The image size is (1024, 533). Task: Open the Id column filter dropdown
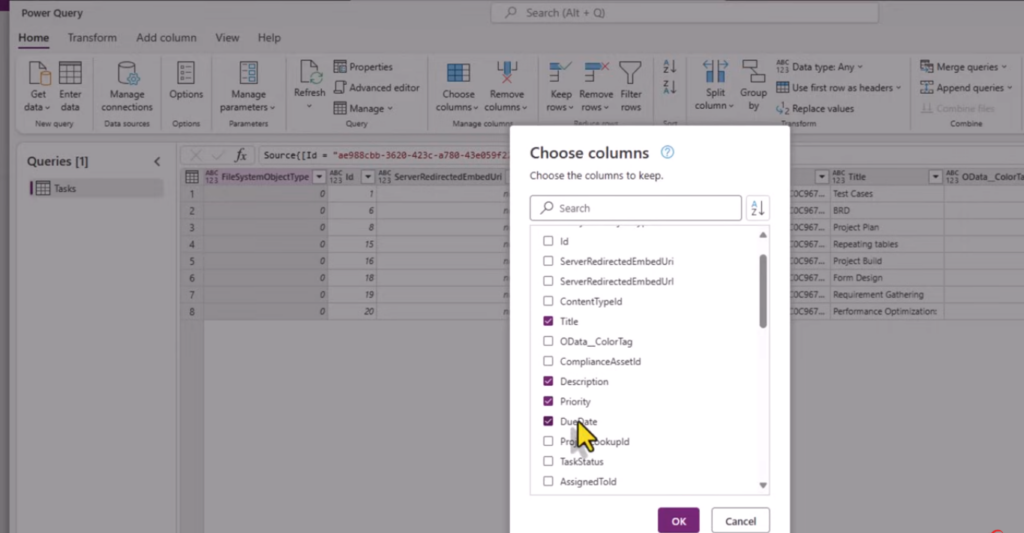click(368, 176)
